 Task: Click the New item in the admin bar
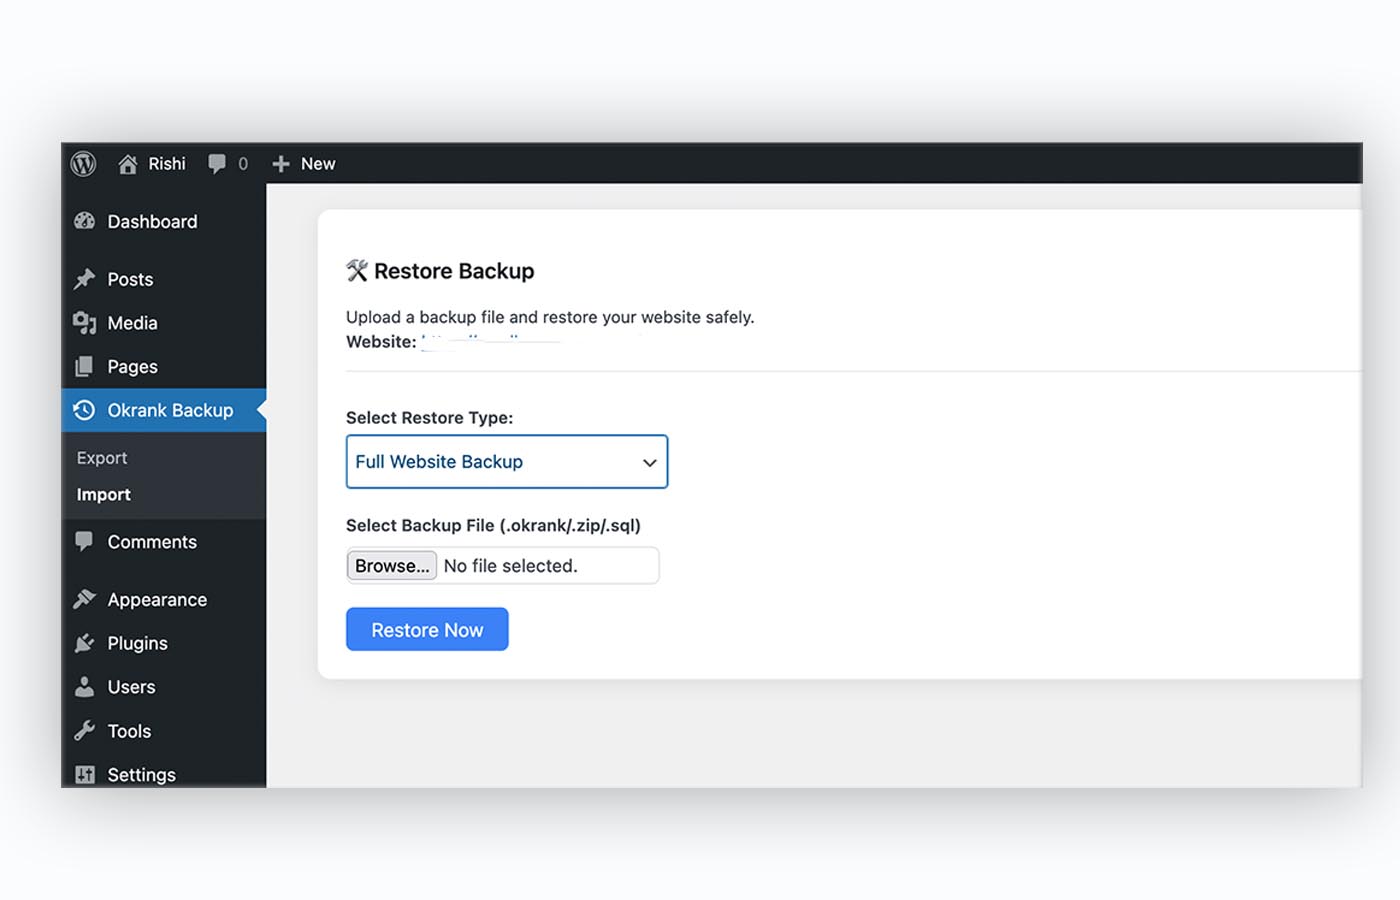tap(304, 163)
